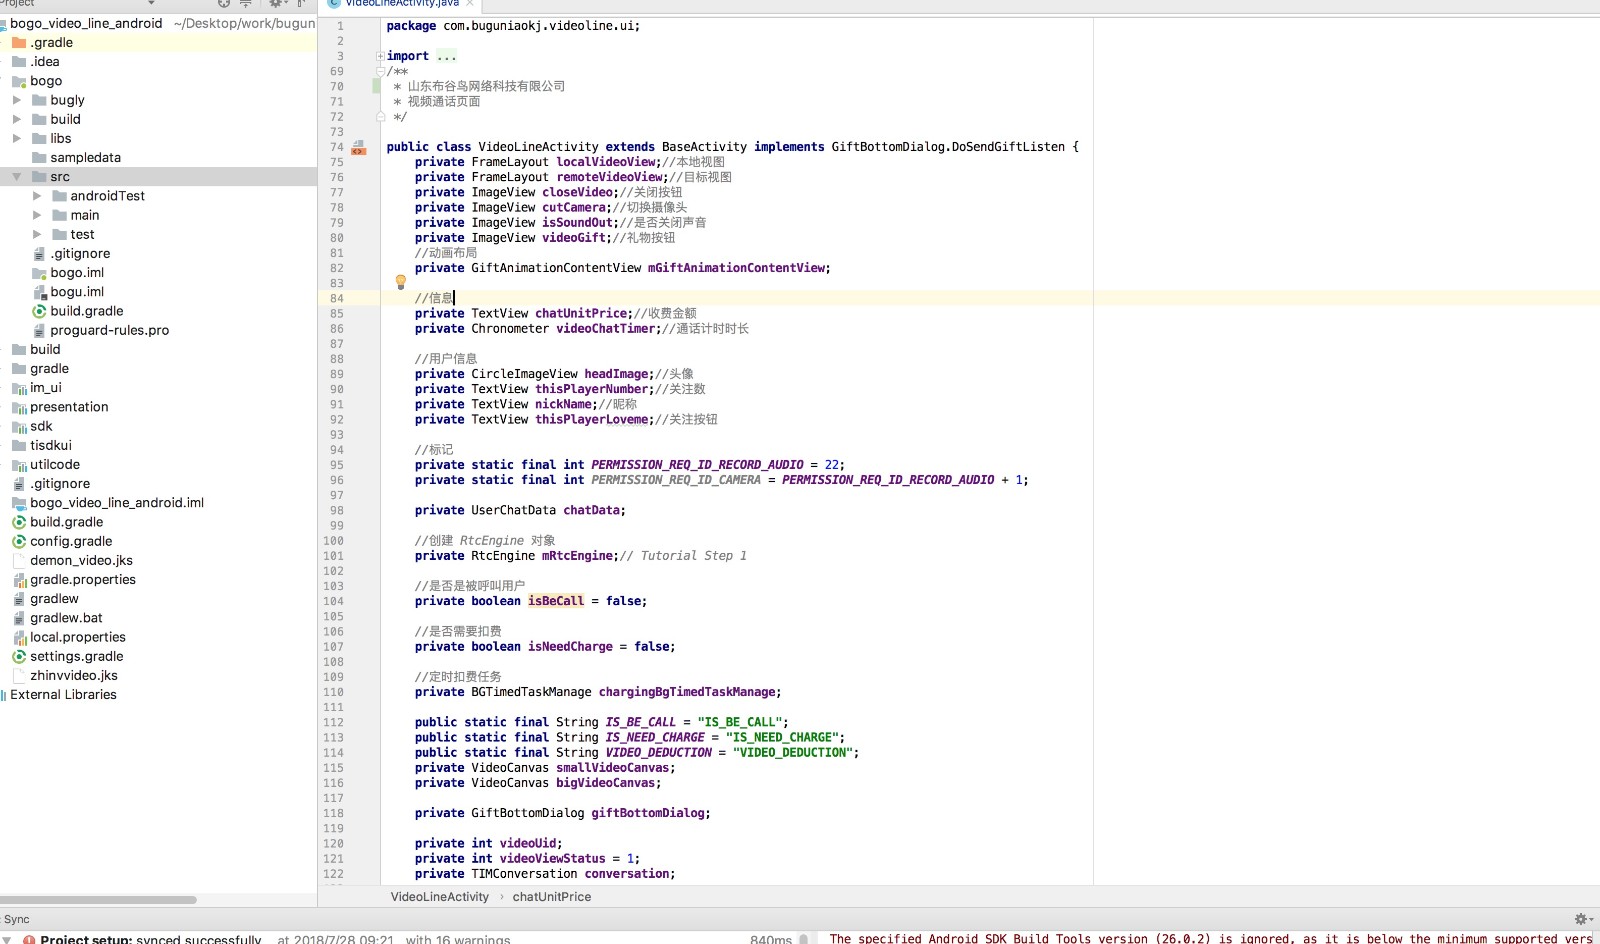
Task: Expand the libs folder
Action: pos(16,138)
